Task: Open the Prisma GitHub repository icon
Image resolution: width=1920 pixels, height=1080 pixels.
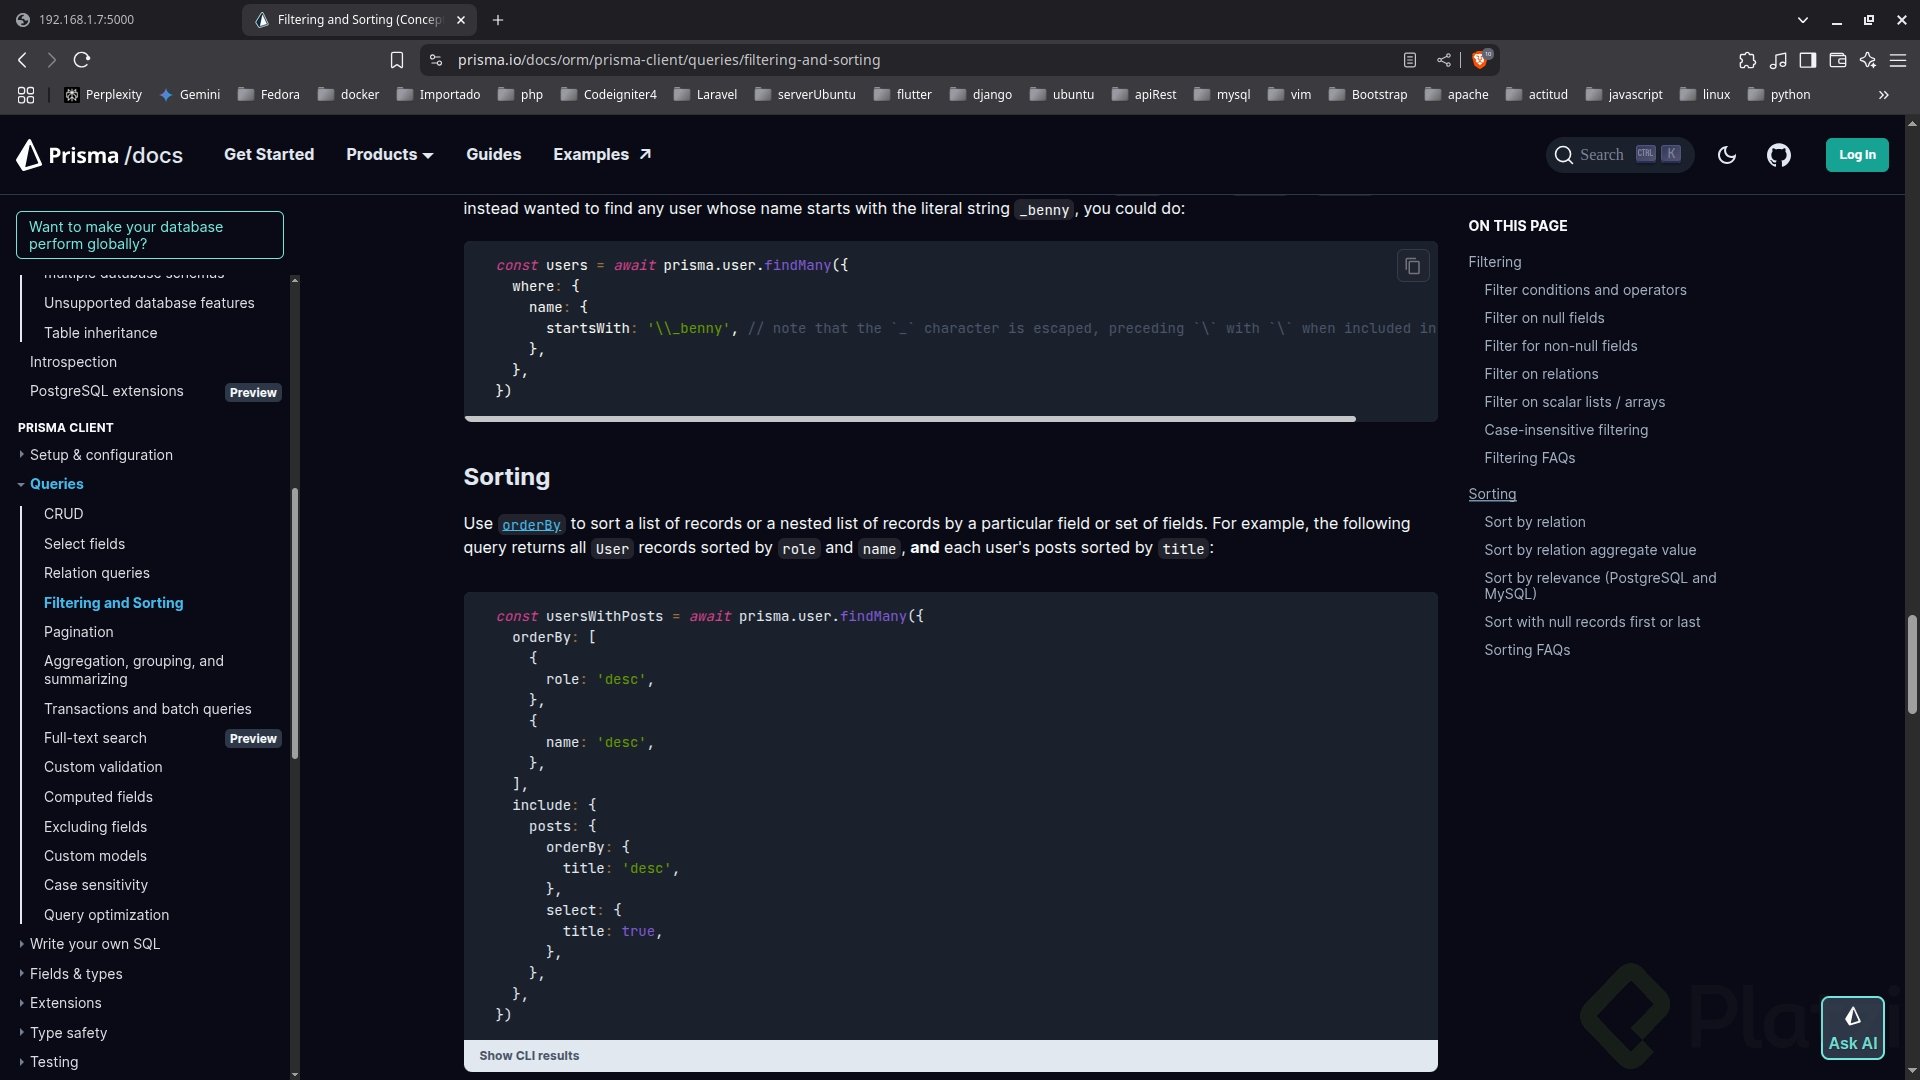Action: point(1778,155)
